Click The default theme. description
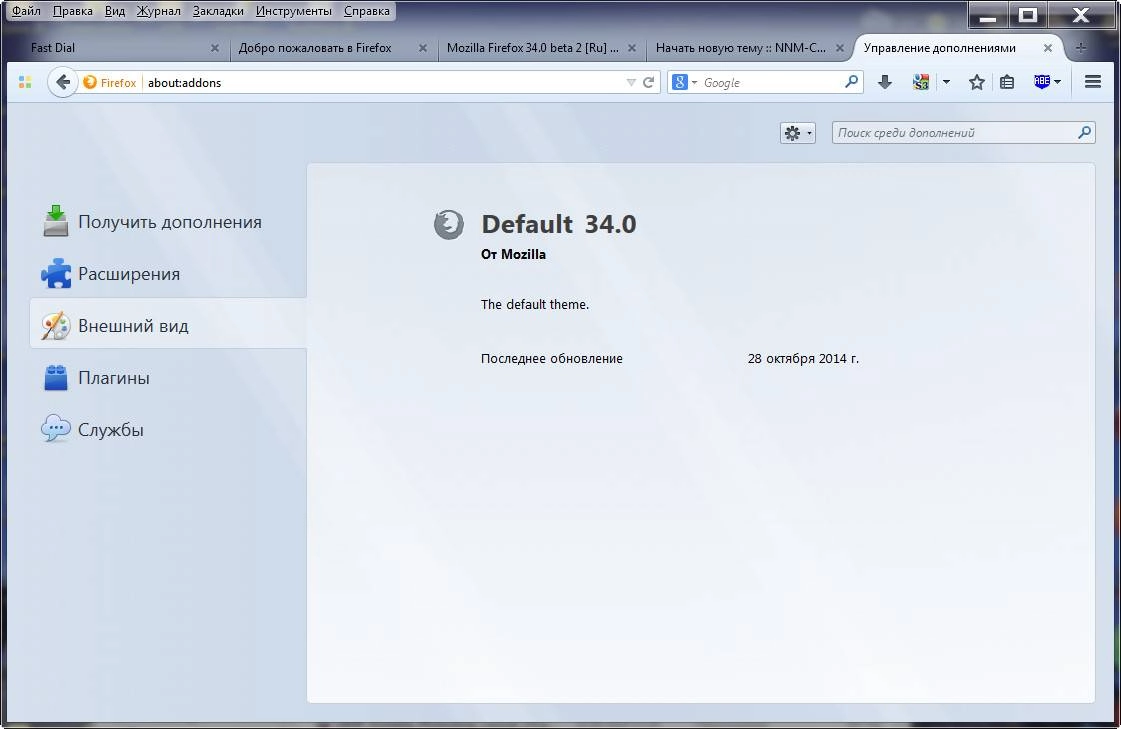The width and height of the screenshot is (1121, 729). [x=535, y=304]
